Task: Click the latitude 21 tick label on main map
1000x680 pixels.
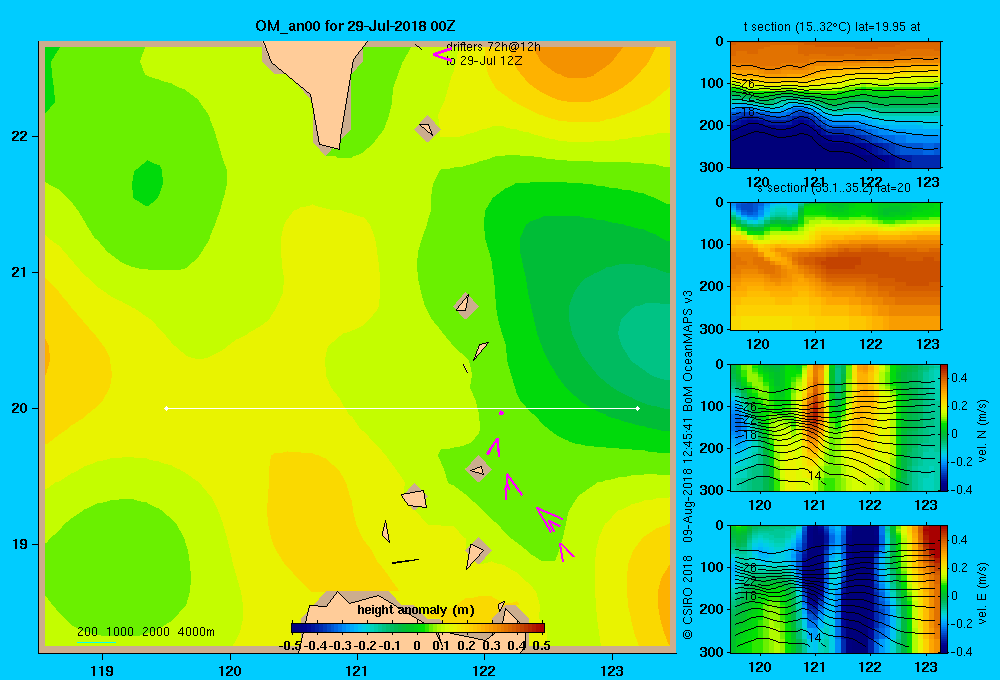Action: [x=20, y=272]
